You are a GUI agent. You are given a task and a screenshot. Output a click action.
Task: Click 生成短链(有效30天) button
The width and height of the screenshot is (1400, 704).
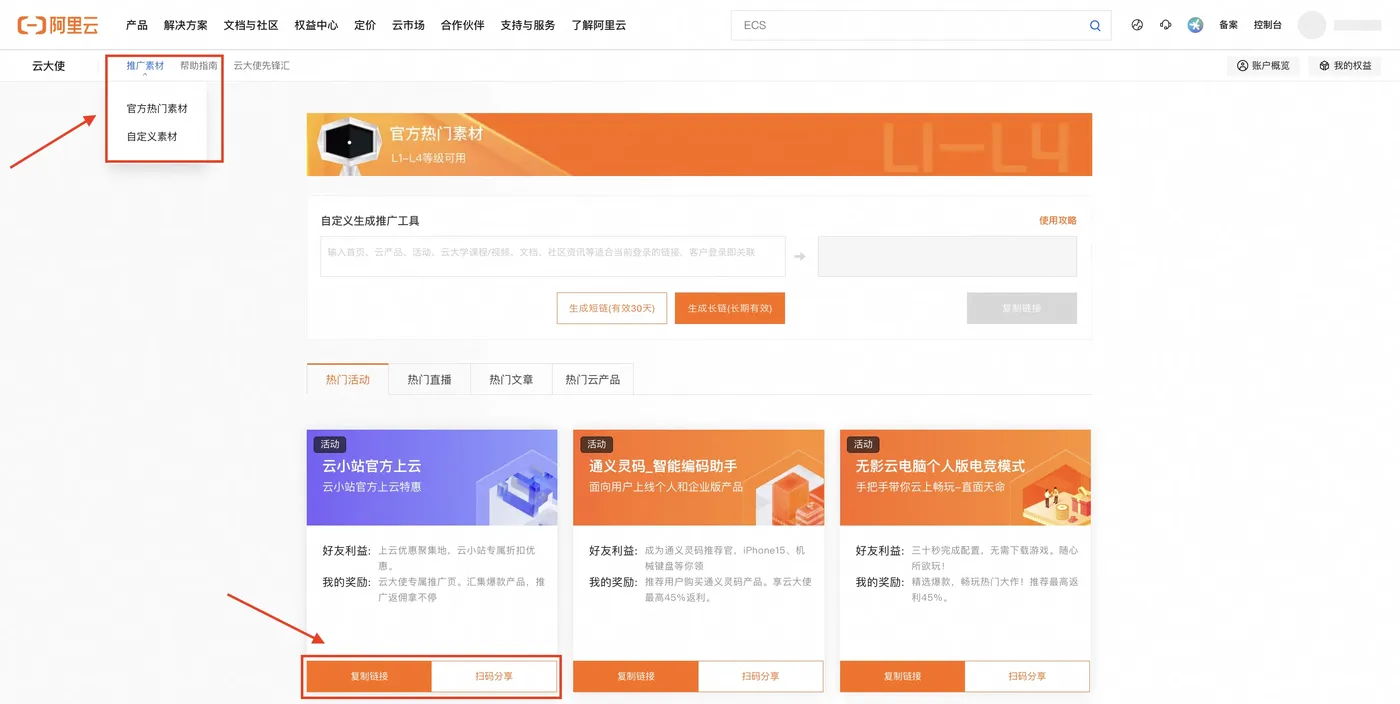click(612, 308)
